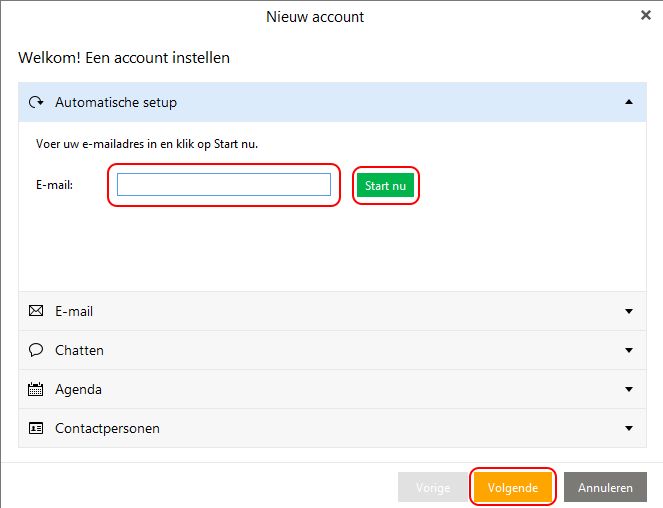The image size is (663, 508).
Task: Close the Nieuw account dialog
Action: [x=645, y=15]
